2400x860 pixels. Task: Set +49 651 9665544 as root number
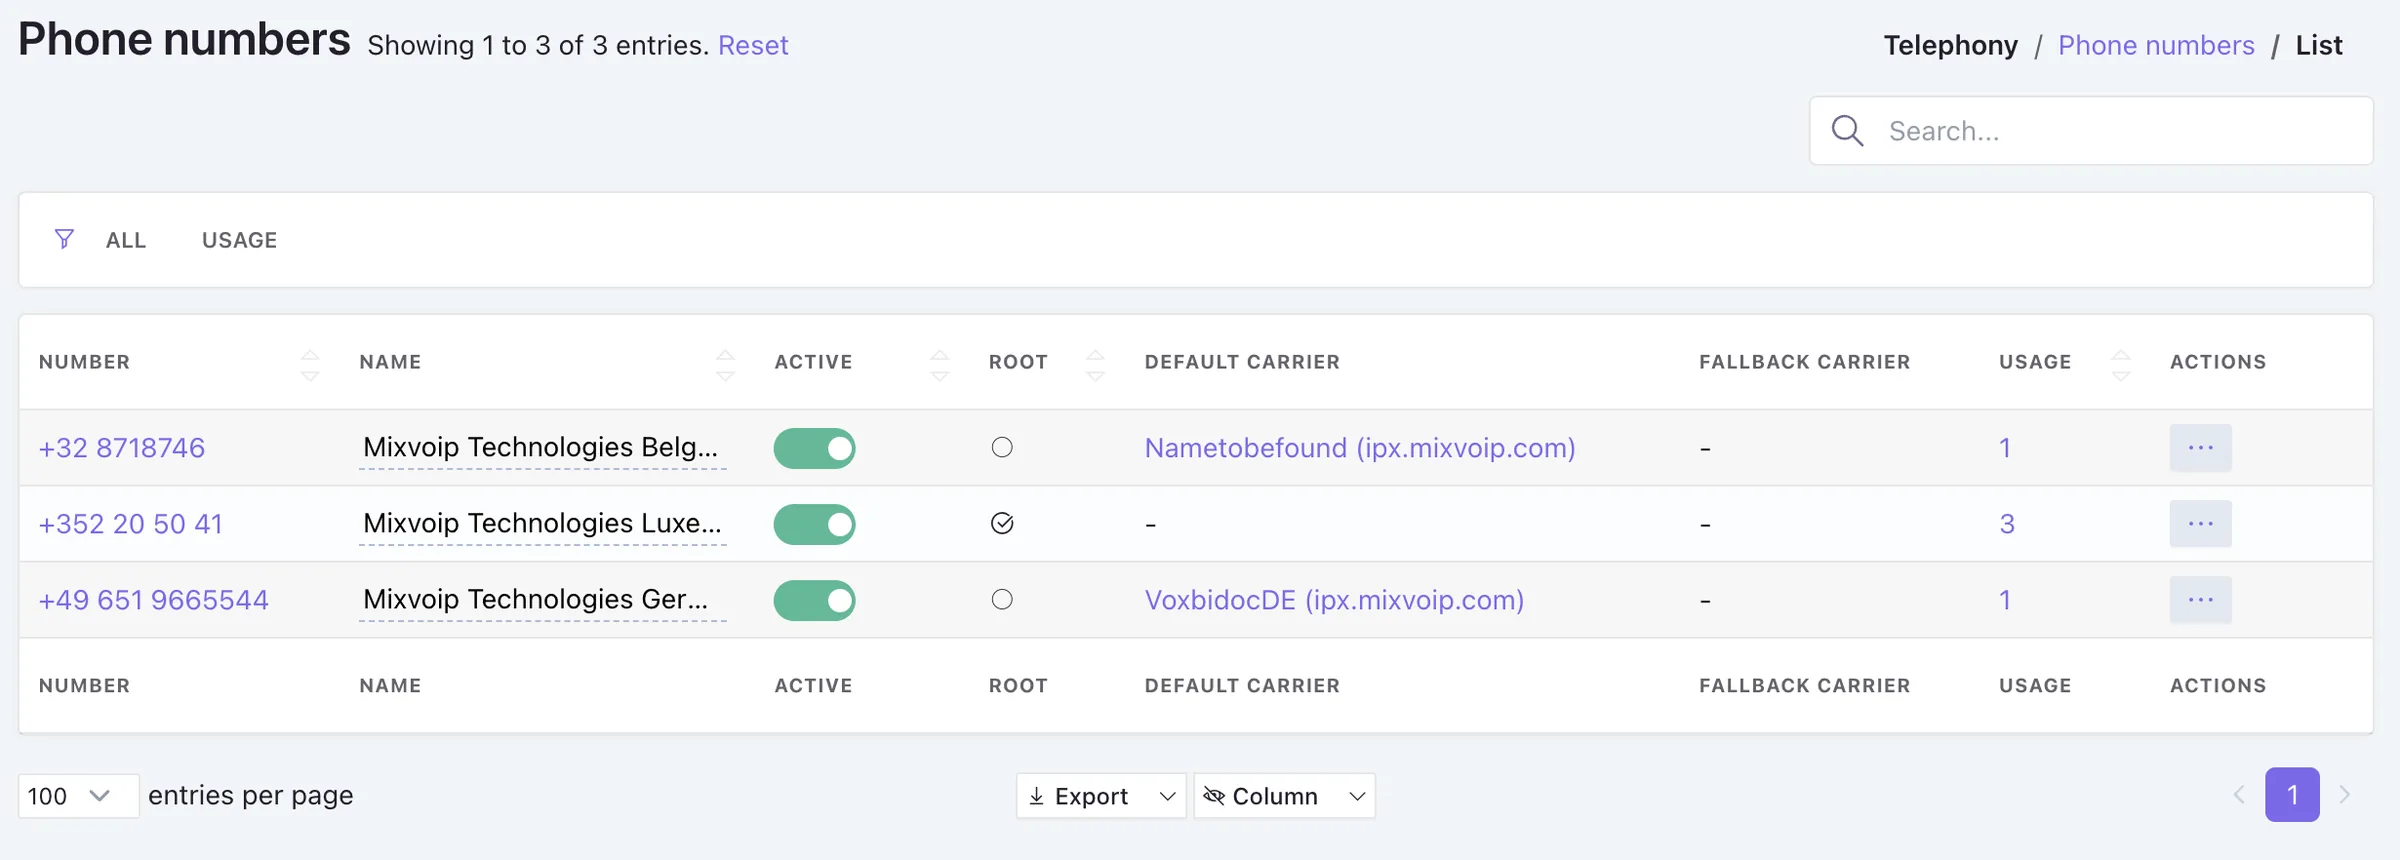(x=1002, y=600)
